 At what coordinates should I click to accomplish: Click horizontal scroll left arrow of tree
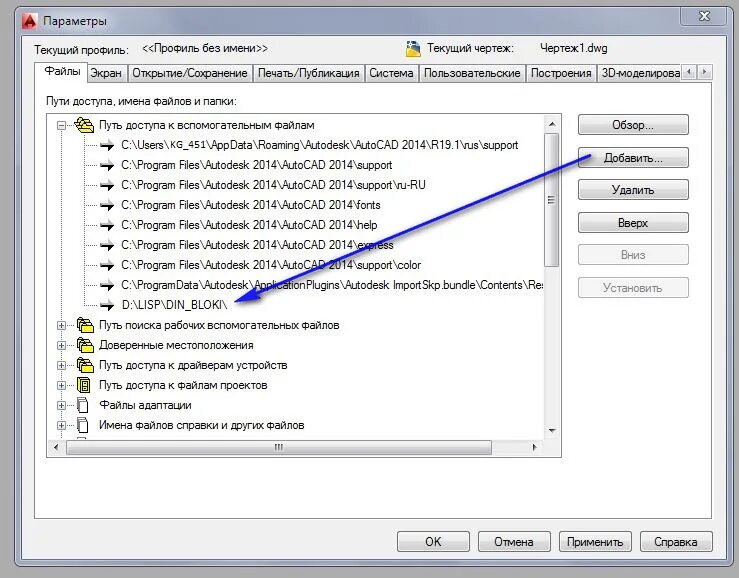click(x=56, y=447)
